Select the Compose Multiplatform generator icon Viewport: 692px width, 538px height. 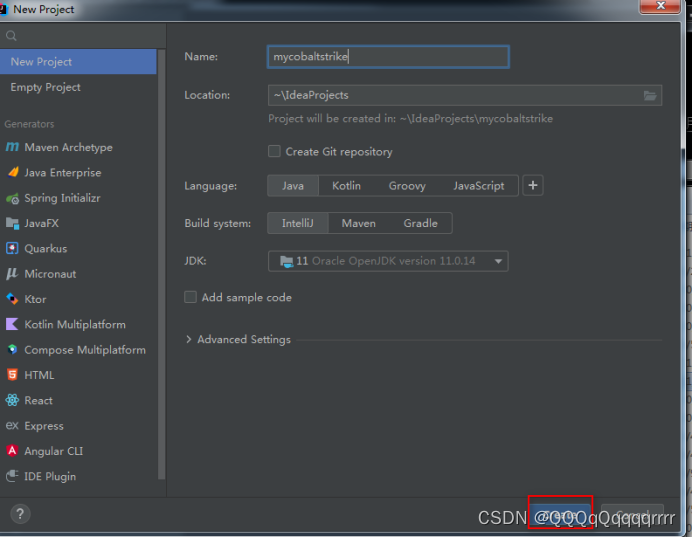12,350
